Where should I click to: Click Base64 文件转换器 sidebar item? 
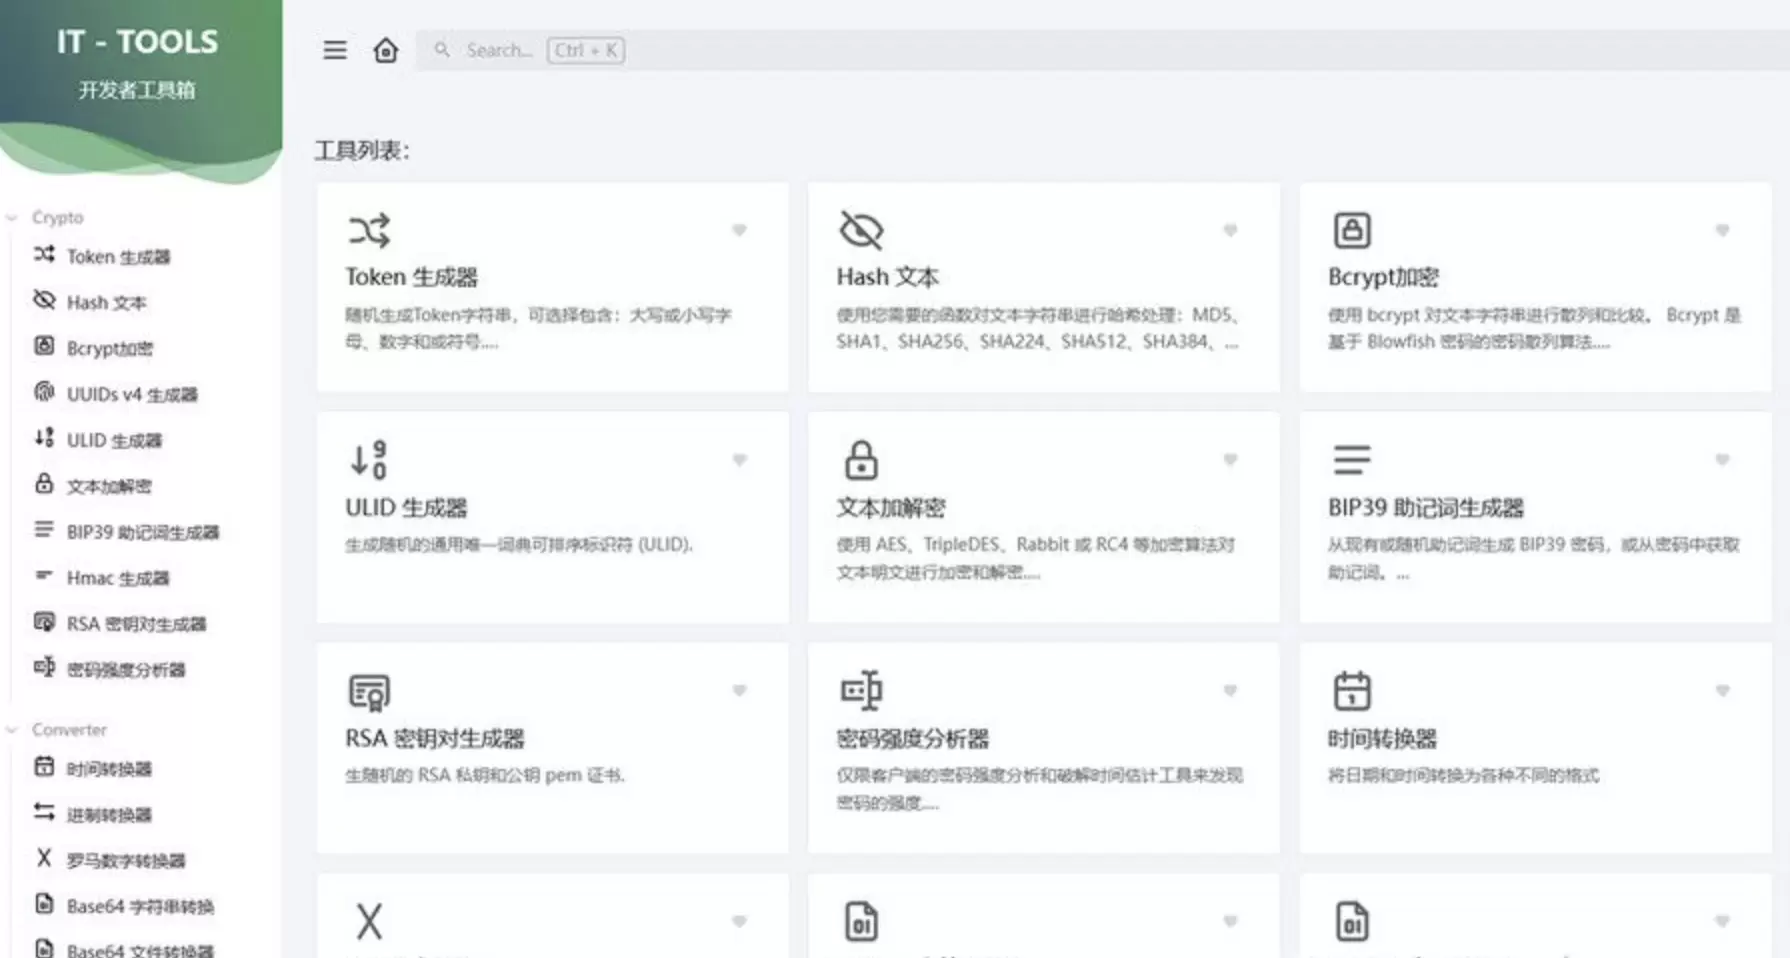pos(140,948)
